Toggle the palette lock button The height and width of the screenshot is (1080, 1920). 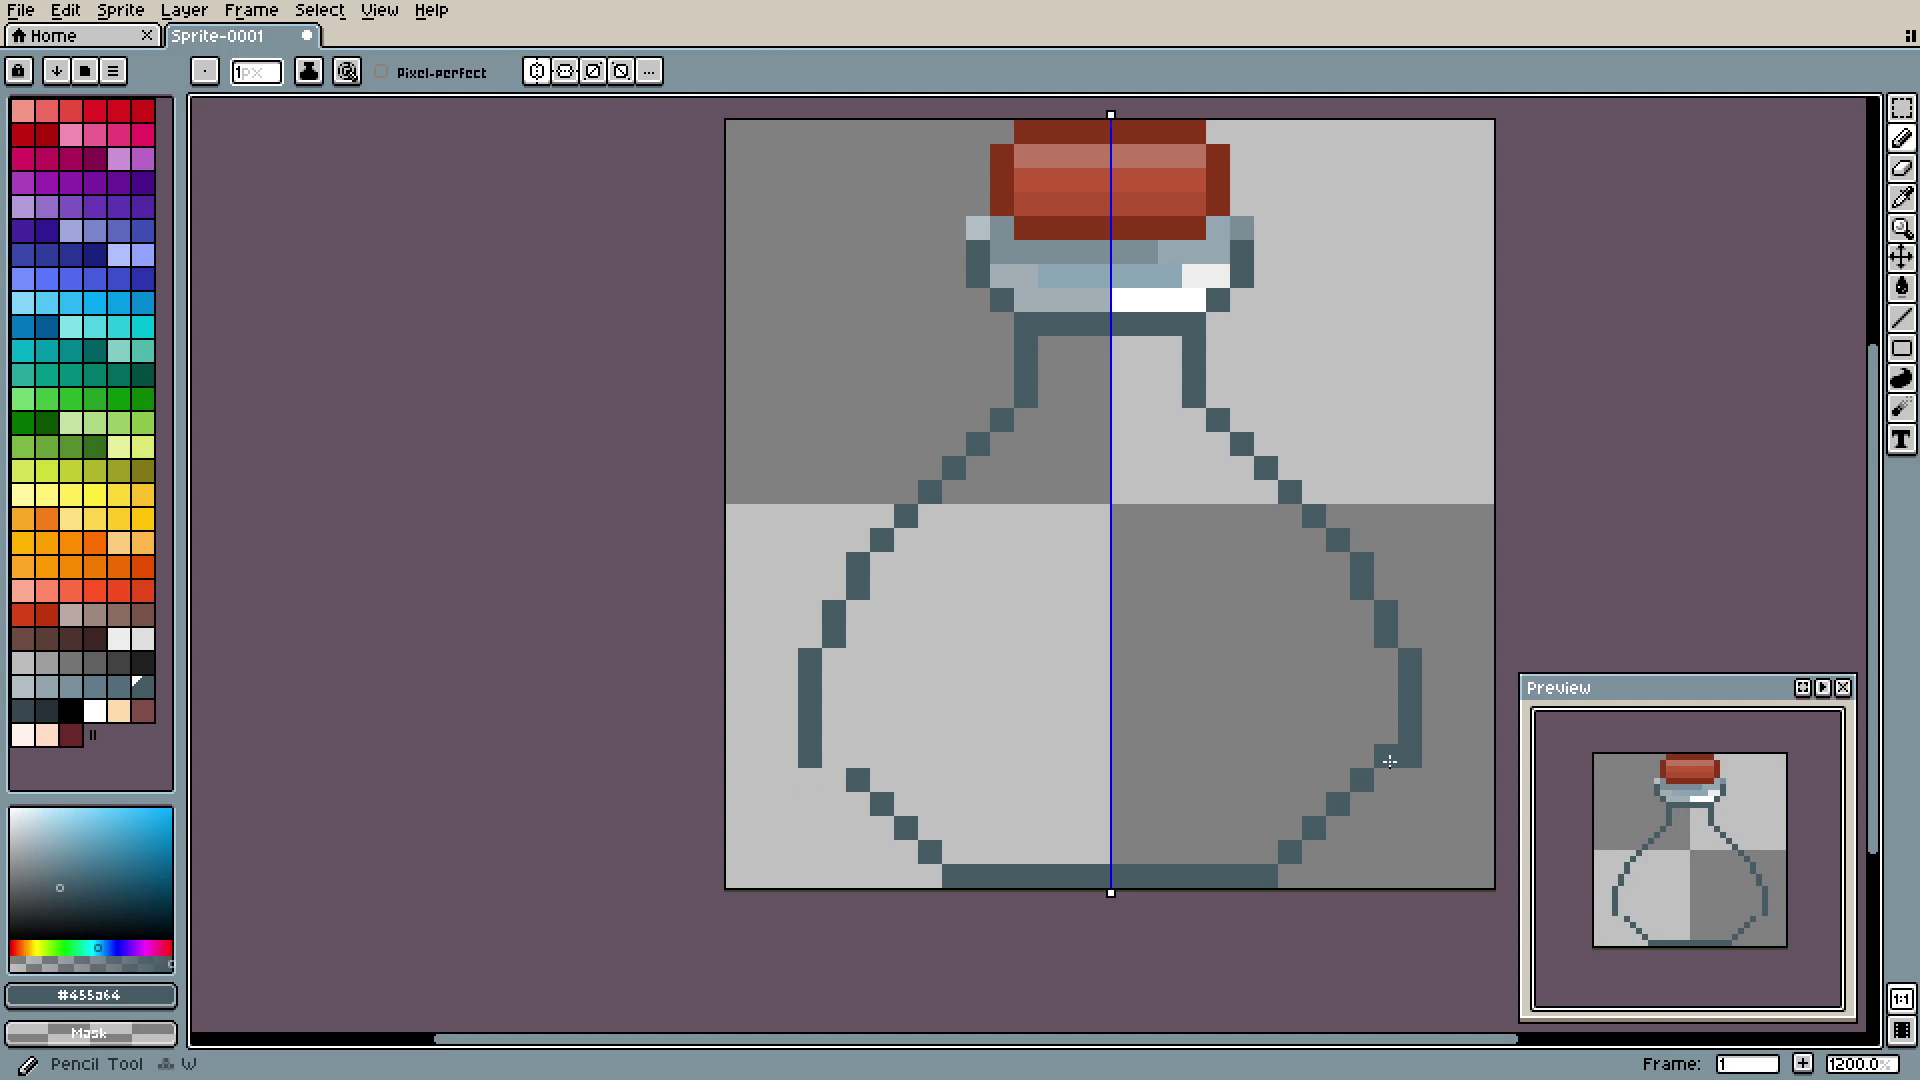tap(19, 71)
